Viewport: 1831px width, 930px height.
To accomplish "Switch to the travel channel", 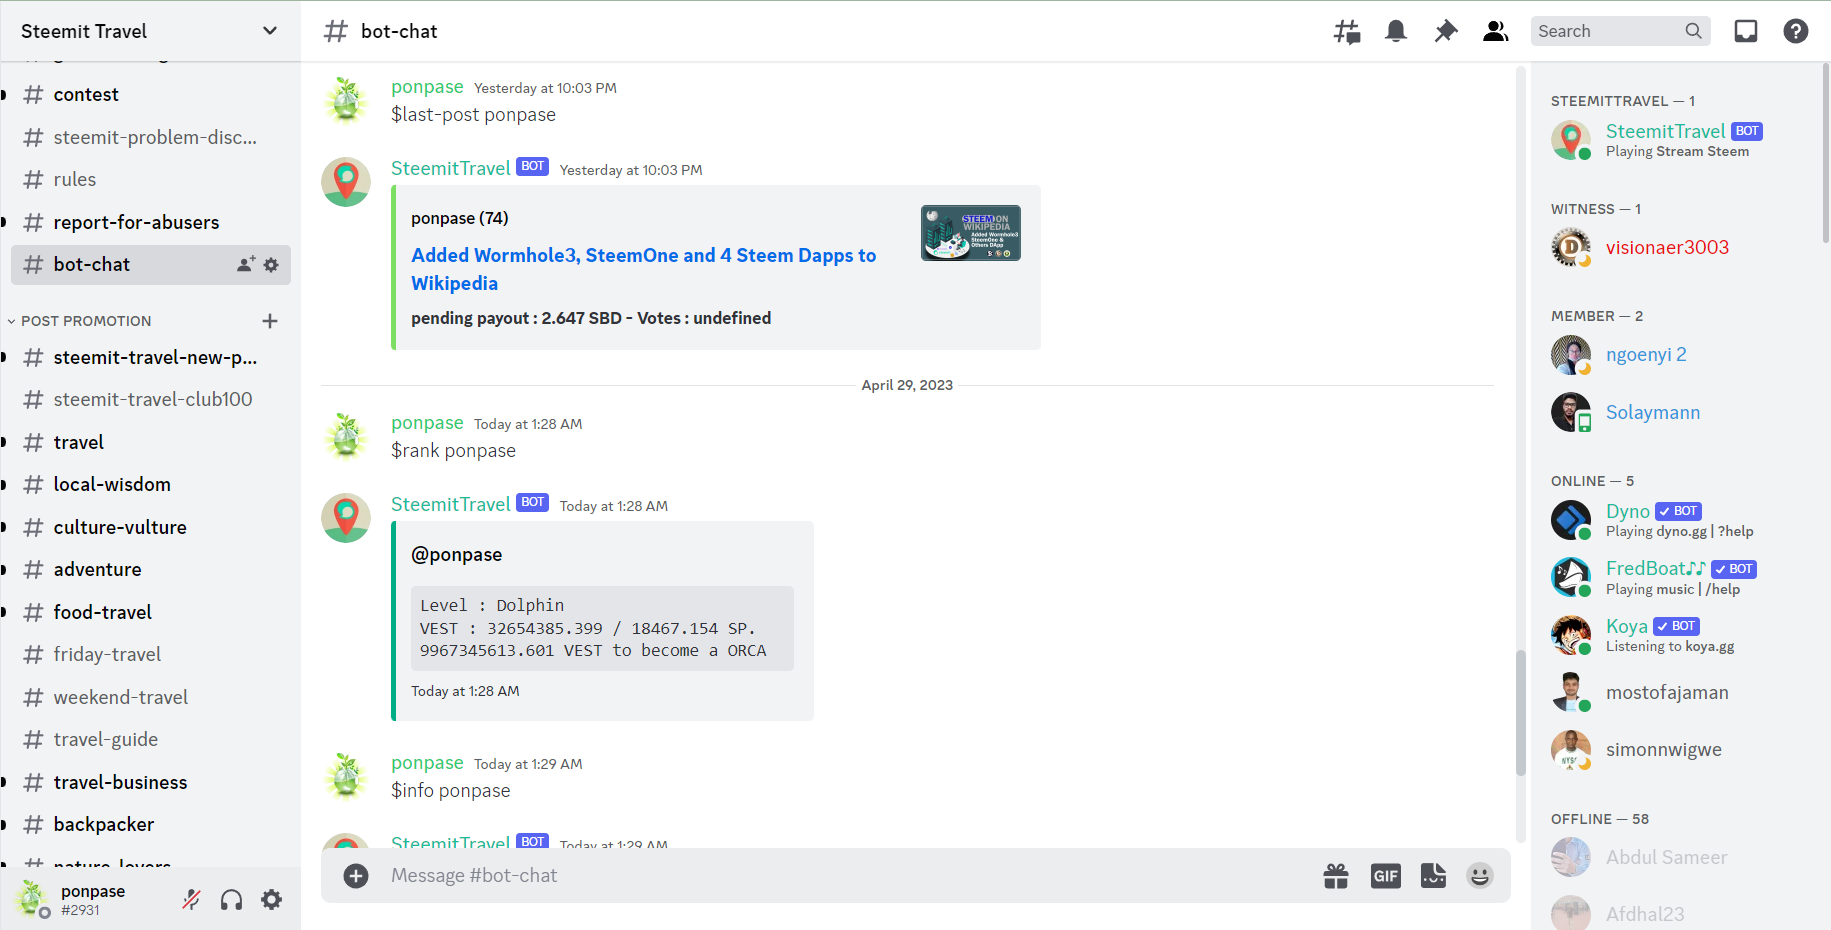I will point(78,441).
